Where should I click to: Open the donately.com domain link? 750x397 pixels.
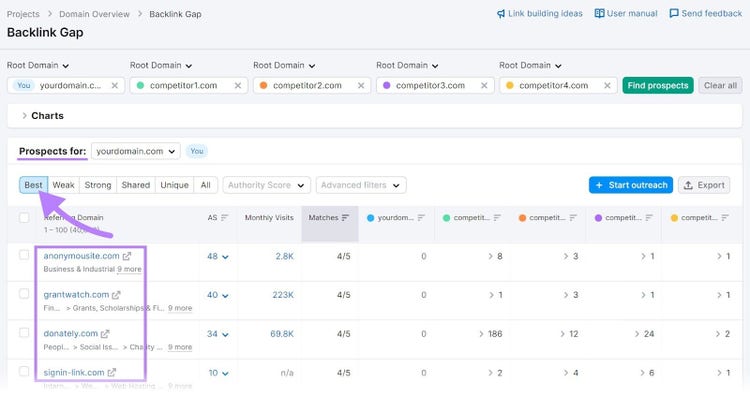71,334
